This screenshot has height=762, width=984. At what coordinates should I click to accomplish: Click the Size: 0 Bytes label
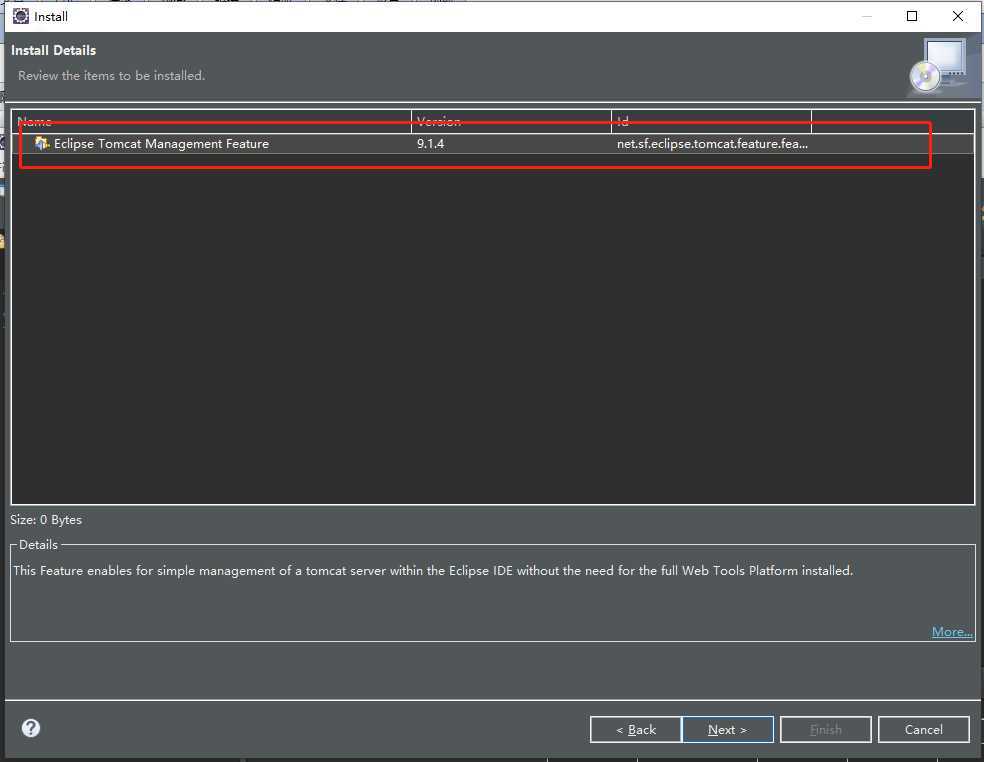(x=46, y=520)
